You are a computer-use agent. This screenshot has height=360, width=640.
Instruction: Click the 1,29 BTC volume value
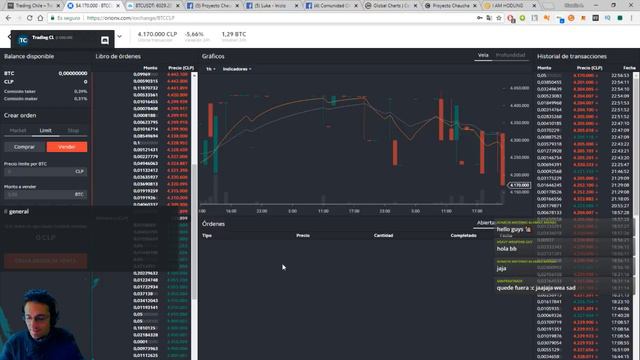pyautogui.click(x=234, y=34)
